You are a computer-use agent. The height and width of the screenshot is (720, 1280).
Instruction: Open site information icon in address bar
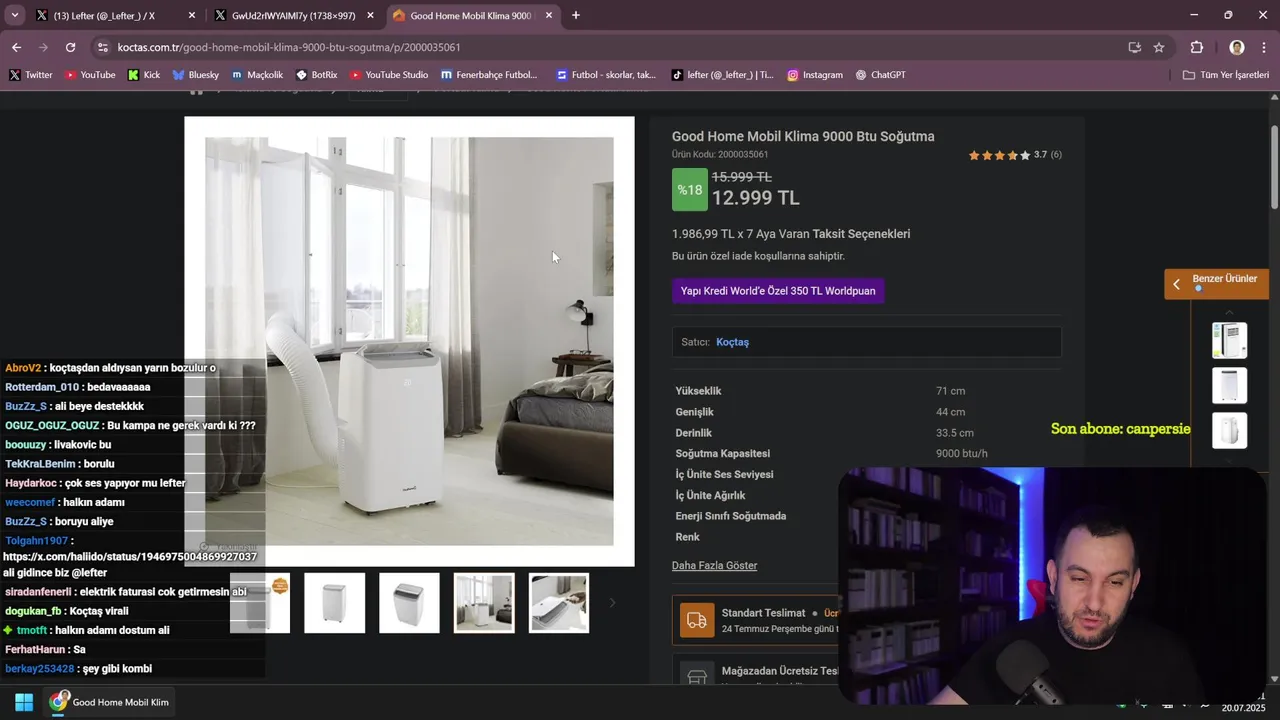102,47
